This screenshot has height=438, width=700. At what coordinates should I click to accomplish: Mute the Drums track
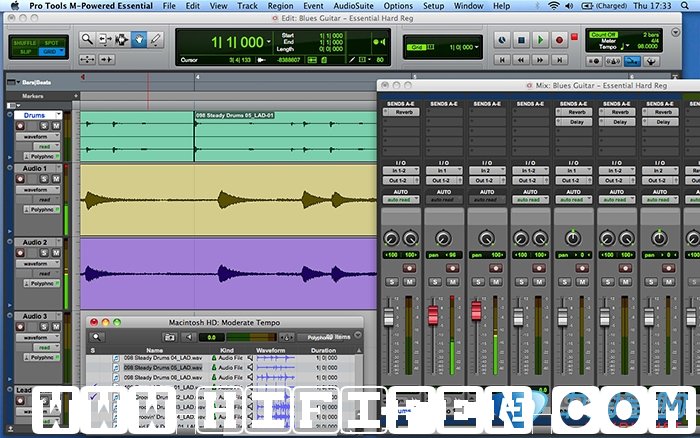56,126
